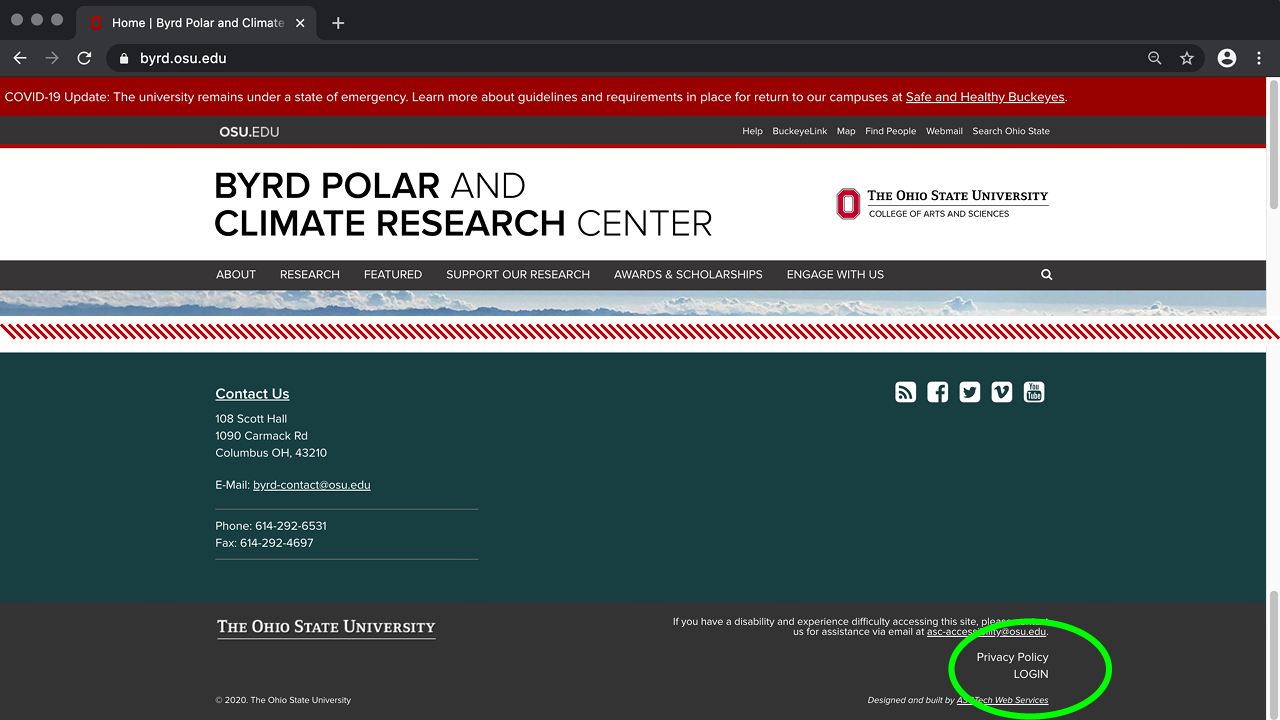Click the asc-accessibility@osu.edu email link
Viewport: 1280px width, 720px height.
[986, 632]
